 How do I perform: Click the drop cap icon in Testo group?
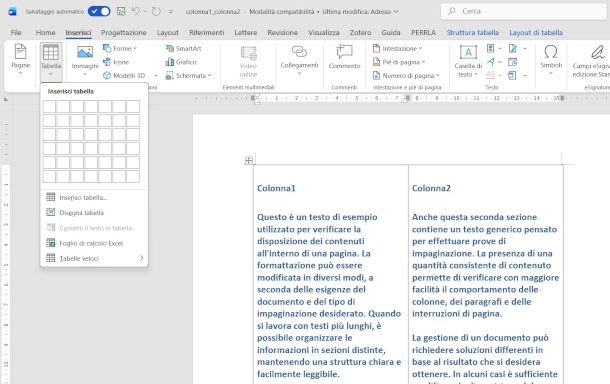tap(491, 75)
